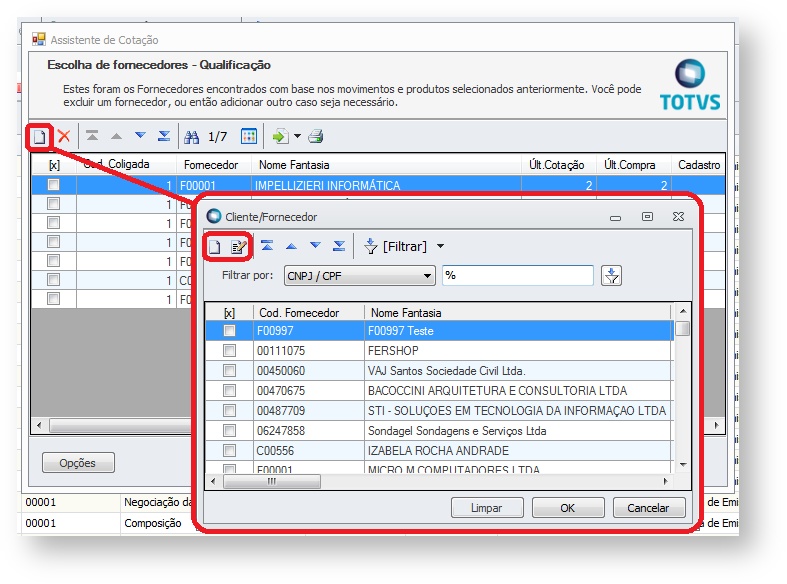Go to the first record in the Cliente/Fornecedor dialog
Image resolution: width=787 pixels, height=584 pixels.
click(267, 246)
